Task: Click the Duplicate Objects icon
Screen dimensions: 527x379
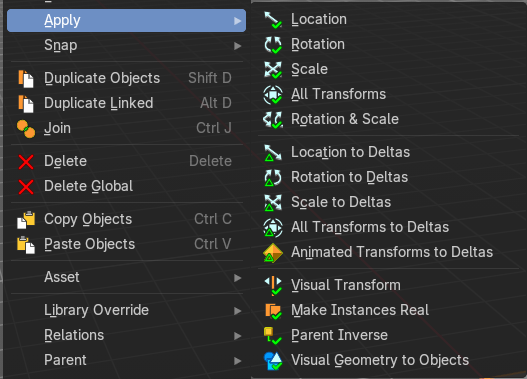Action: point(26,79)
